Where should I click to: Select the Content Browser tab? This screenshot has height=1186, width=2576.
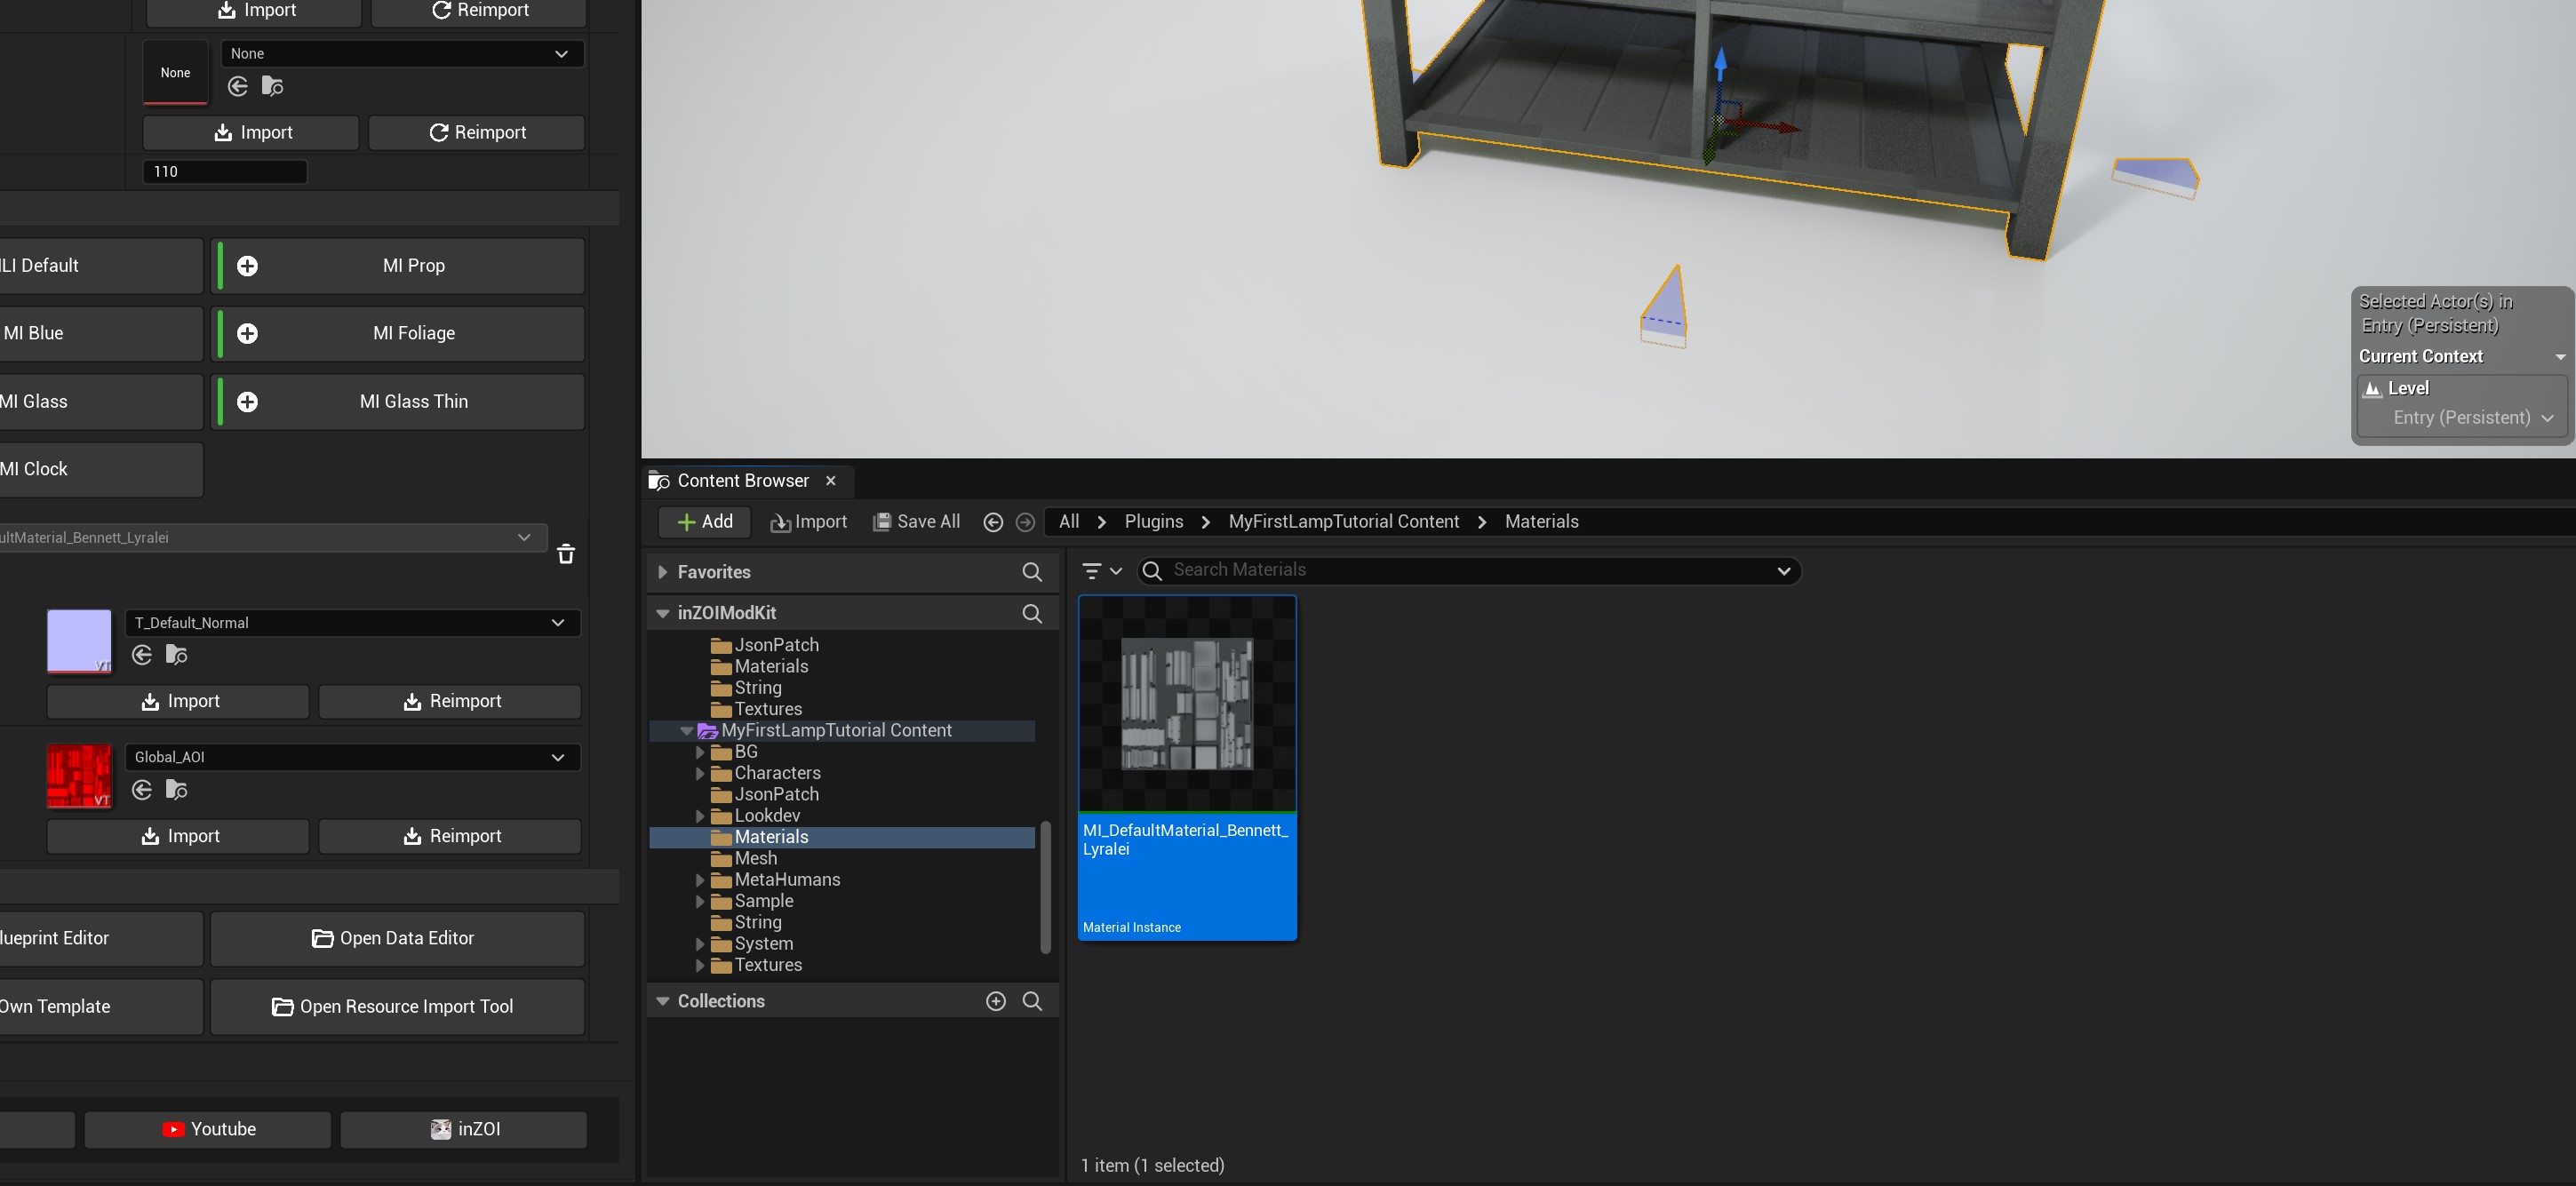743,481
